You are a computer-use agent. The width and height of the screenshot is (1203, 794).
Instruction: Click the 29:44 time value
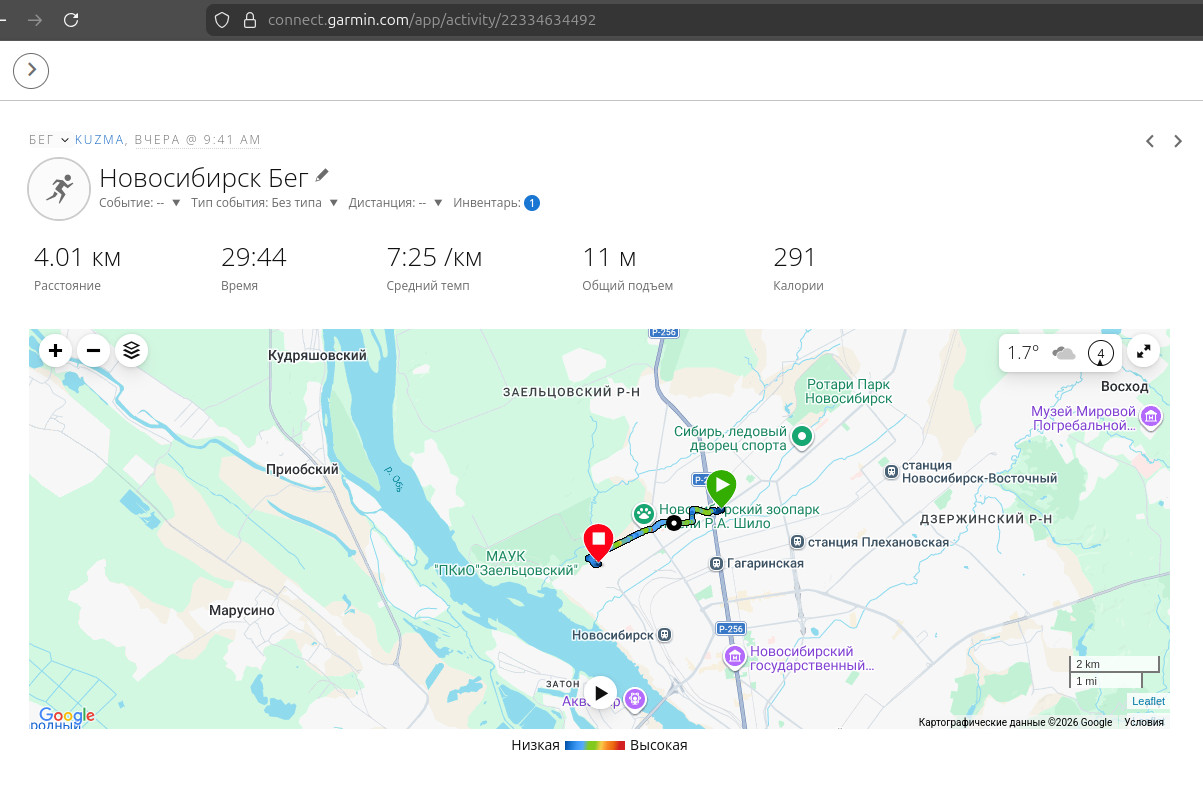click(x=254, y=258)
